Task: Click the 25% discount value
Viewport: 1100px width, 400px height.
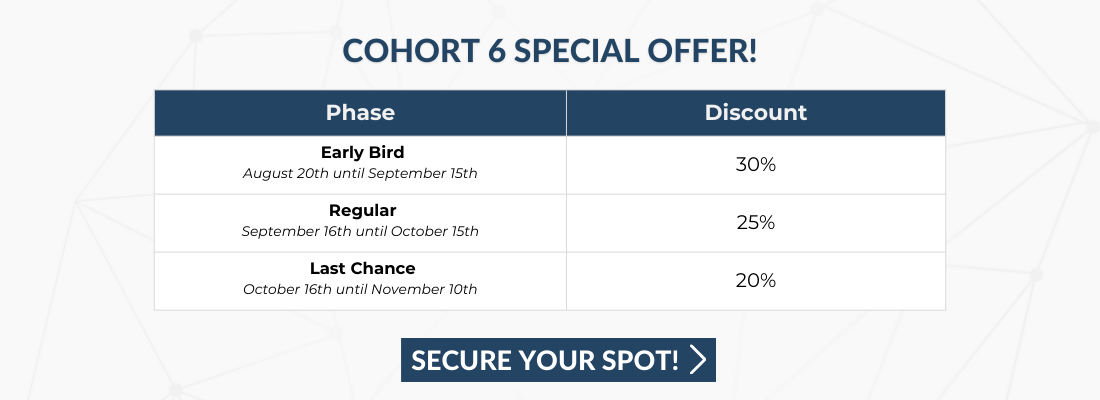Action: (x=756, y=223)
